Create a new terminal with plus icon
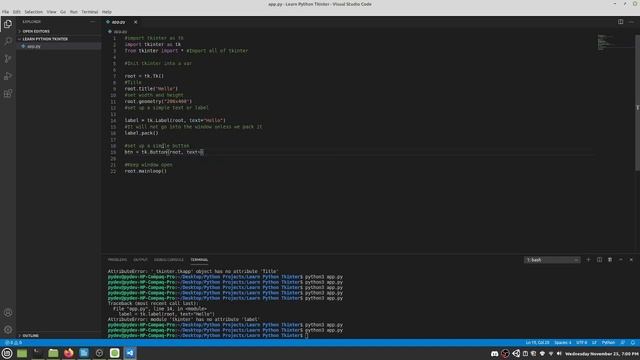640x360 pixels. point(588,260)
